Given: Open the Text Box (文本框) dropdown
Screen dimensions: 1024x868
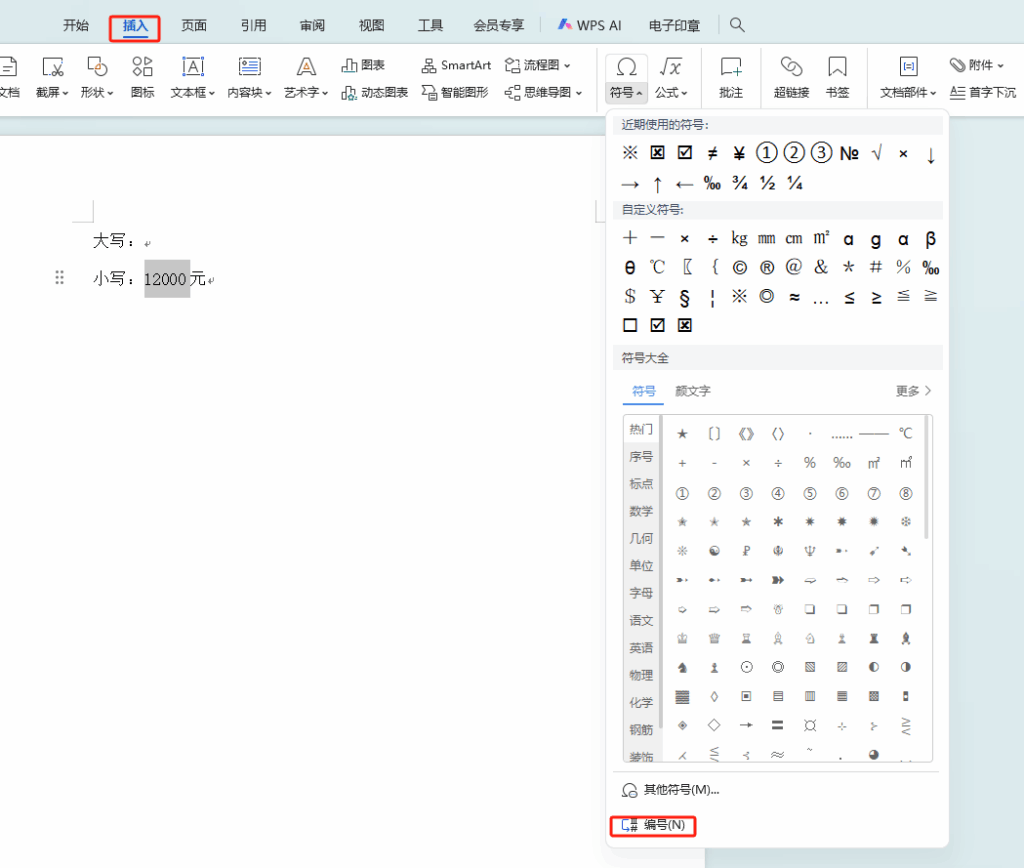Looking at the screenshot, I should [193, 92].
